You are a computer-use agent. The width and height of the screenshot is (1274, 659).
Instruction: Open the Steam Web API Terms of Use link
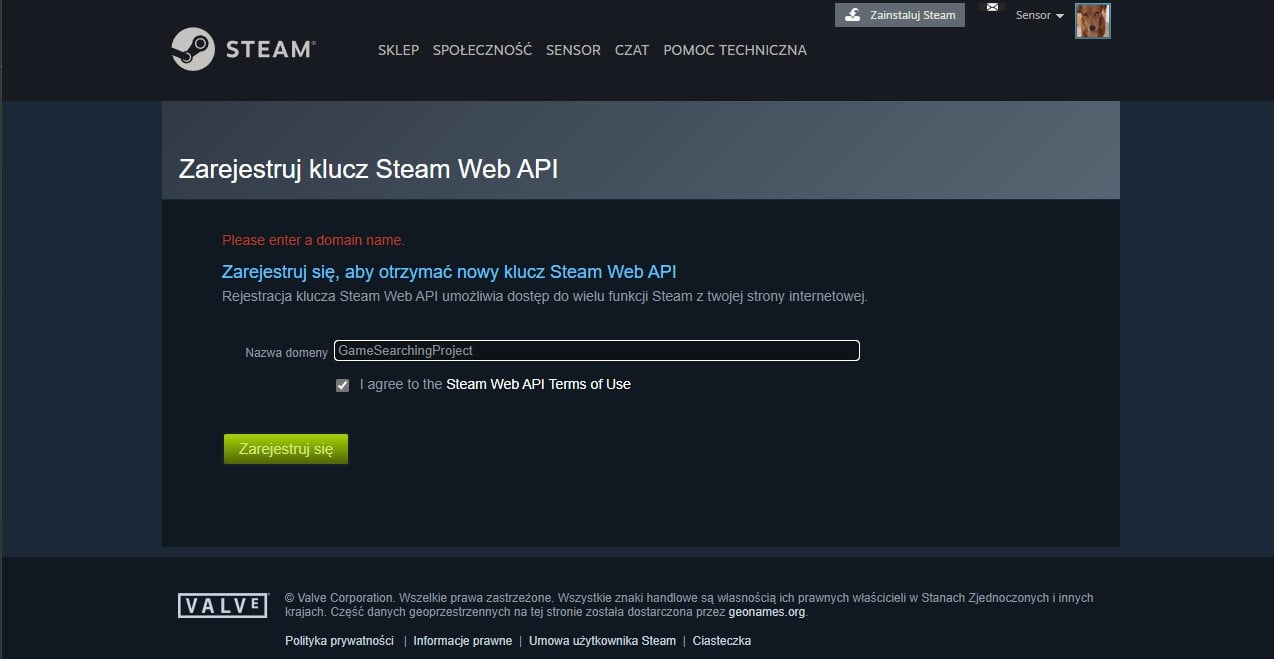pyautogui.click(x=538, y=384)
